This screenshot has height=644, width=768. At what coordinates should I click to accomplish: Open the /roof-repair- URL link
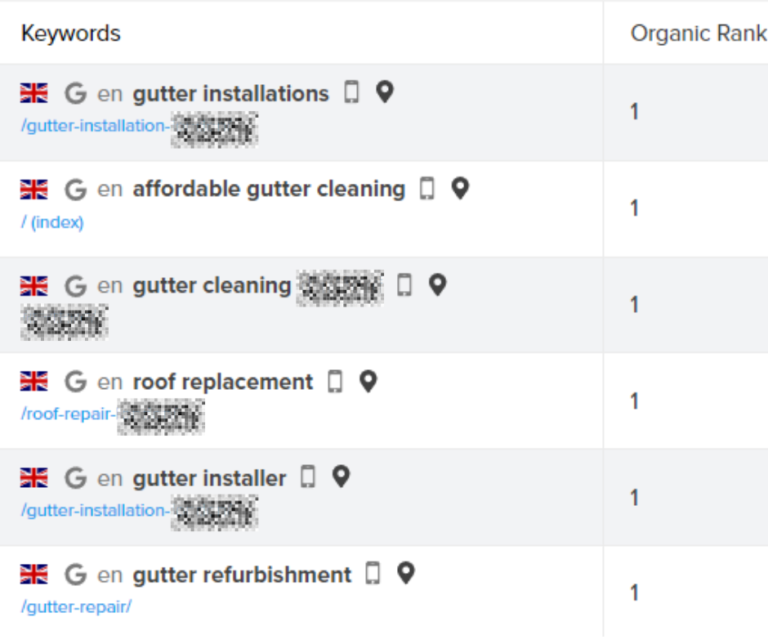[x=68, y=414]
